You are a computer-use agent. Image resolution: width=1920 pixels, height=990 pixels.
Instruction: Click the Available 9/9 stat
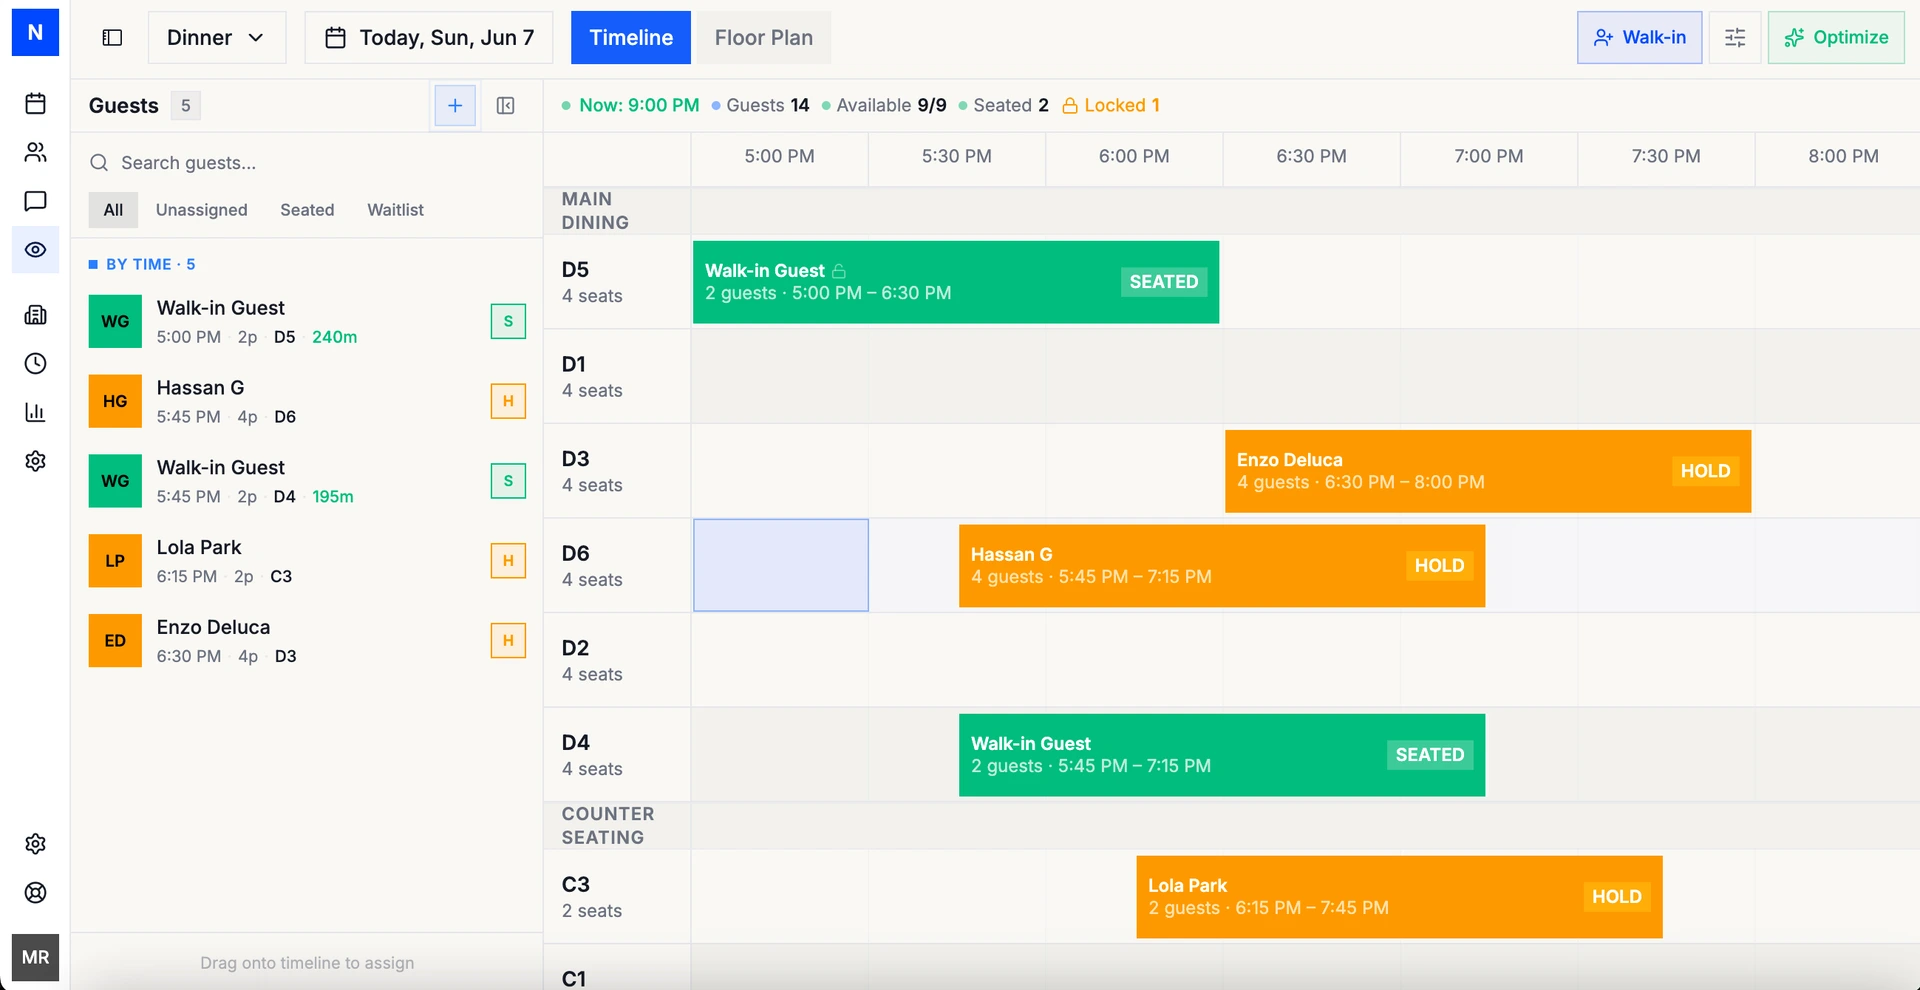[884, 105]
